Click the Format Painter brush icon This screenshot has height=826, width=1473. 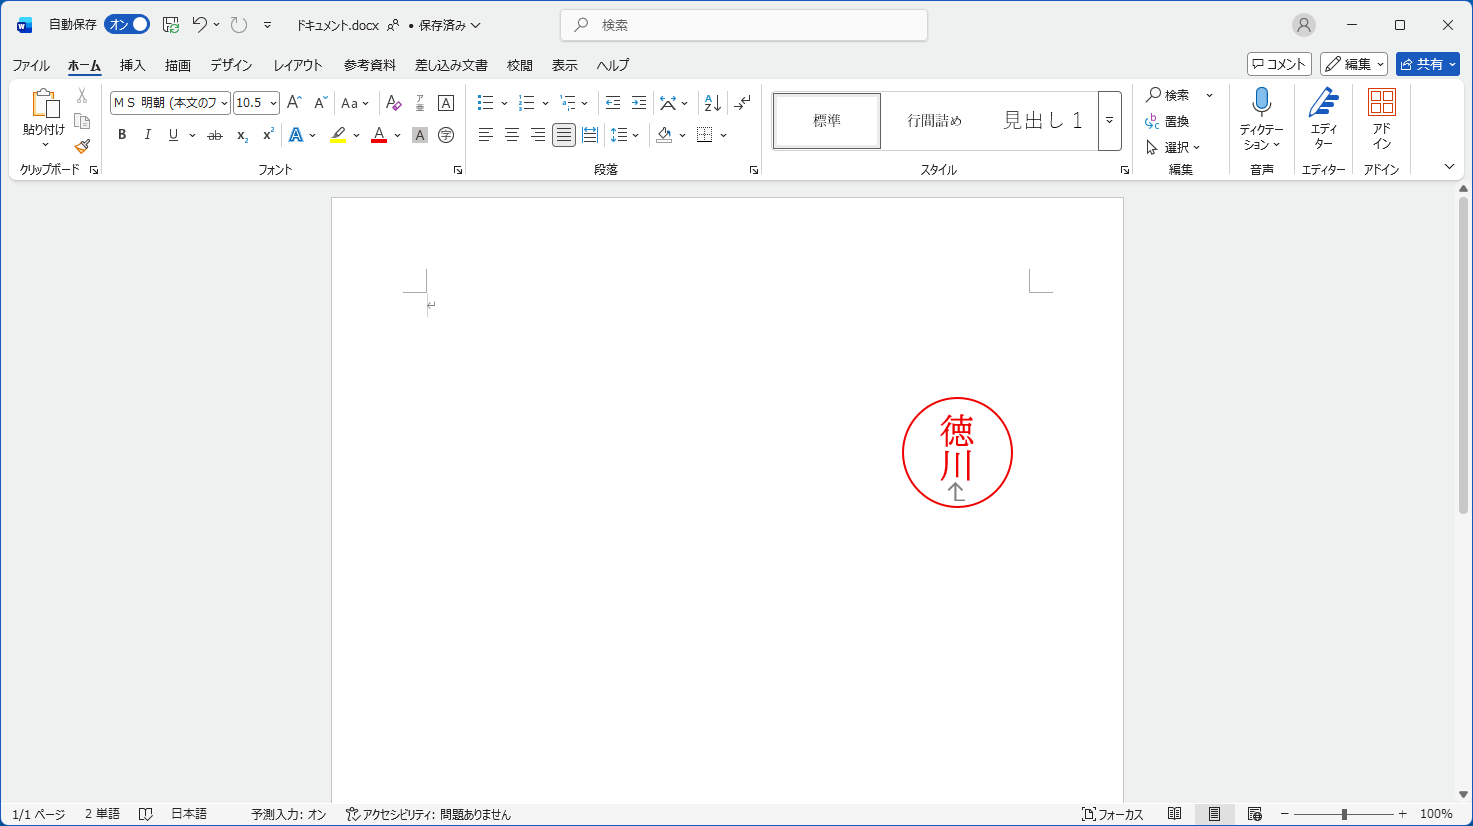pos(82,146)
